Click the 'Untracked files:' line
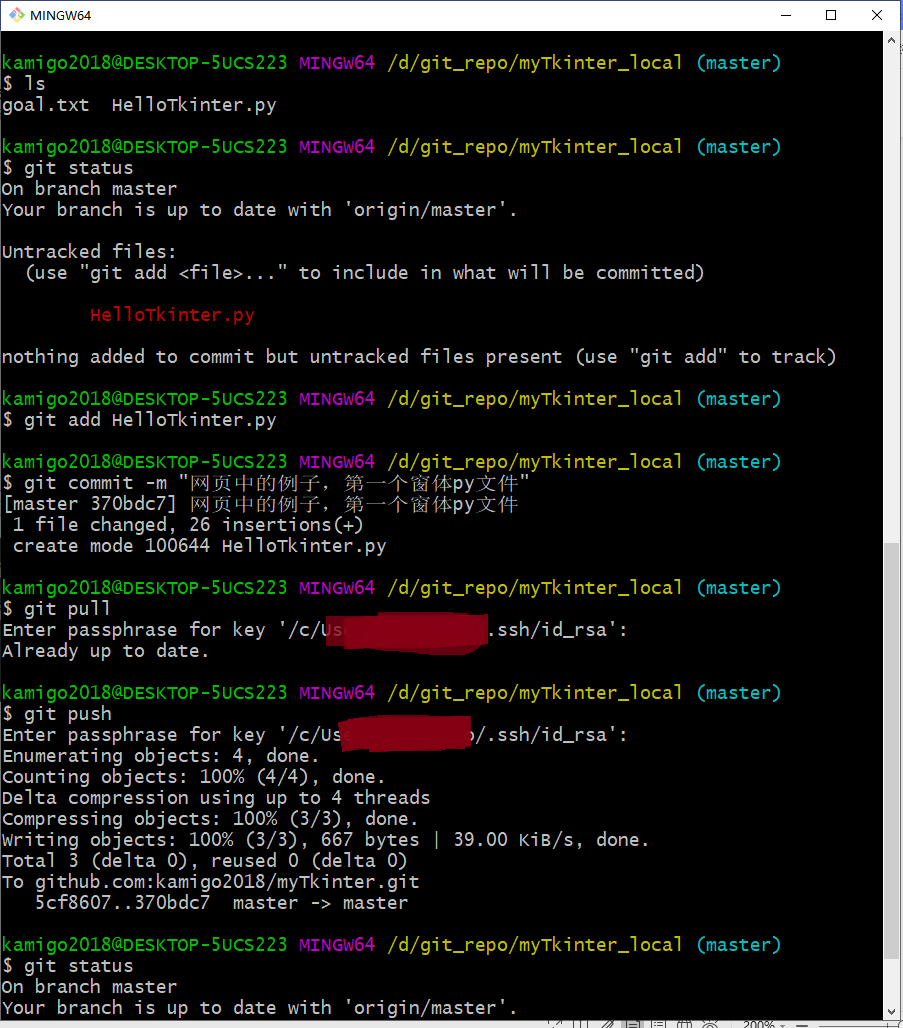This screenshot has width=903, height=1028. pyautogui.click(x=89, y=252)
